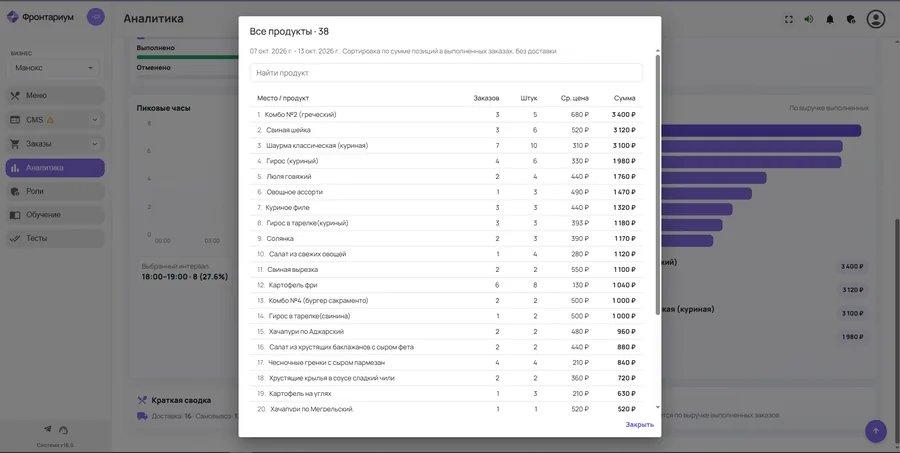Select row Салат из хрустящих баклажанов с сыром фета
Screen dimensions: 900x453
pos(447,347)
